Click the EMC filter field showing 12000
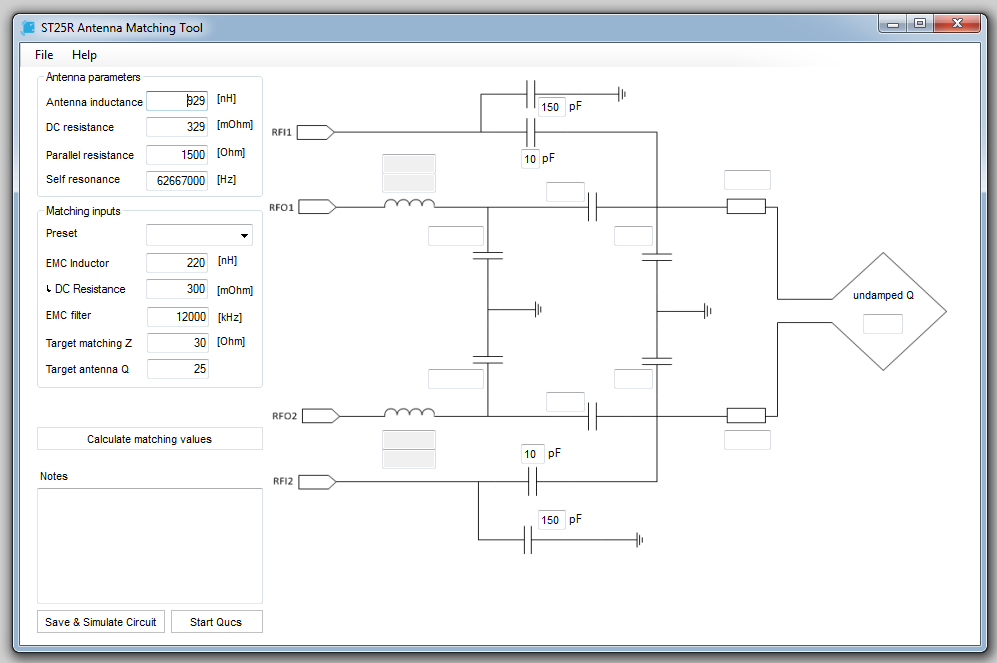This screenshot has height=663, width=997. coord(177,317)
